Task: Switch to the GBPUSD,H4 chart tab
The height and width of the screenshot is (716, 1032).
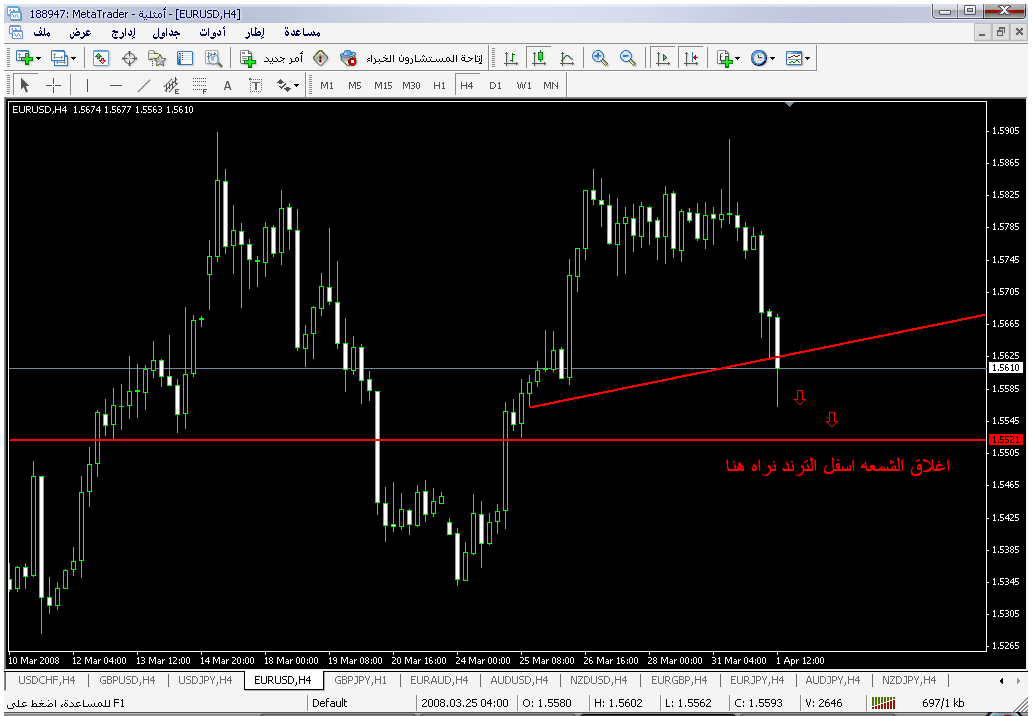Action: coord(126,680)
